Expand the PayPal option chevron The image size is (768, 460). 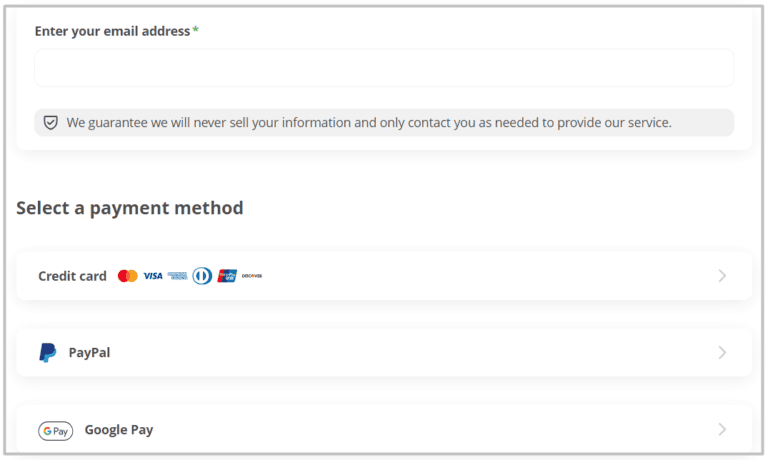tap(722, 353)
